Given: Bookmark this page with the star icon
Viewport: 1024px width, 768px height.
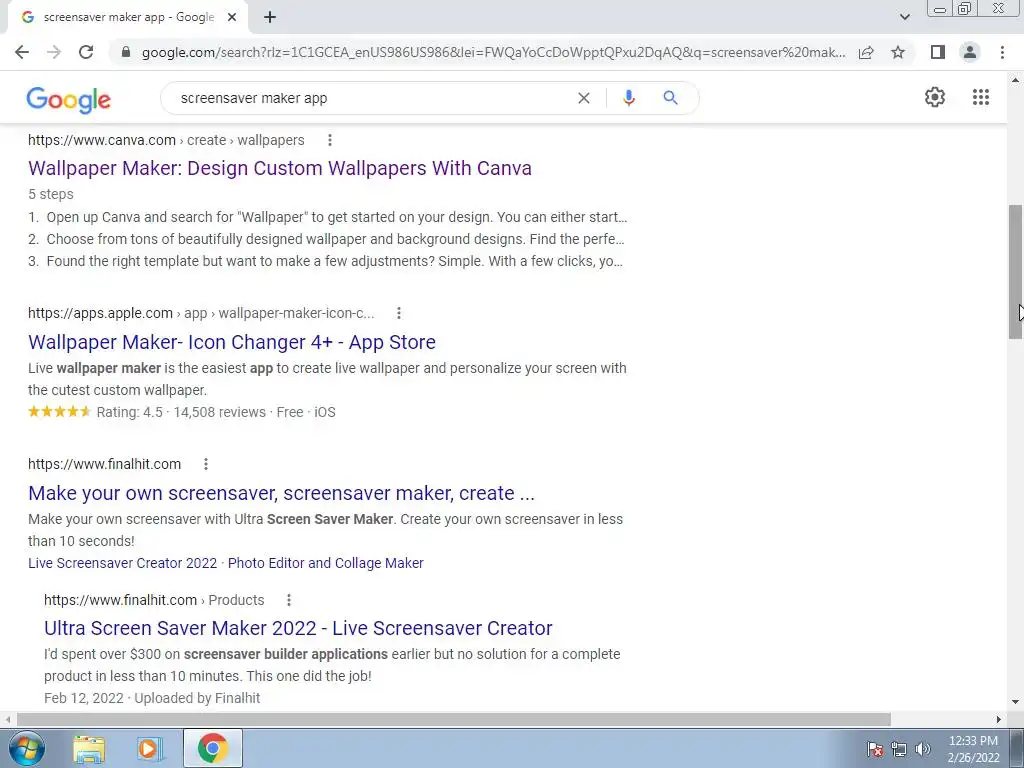Looking at the screenshot, I should [898, 52].
